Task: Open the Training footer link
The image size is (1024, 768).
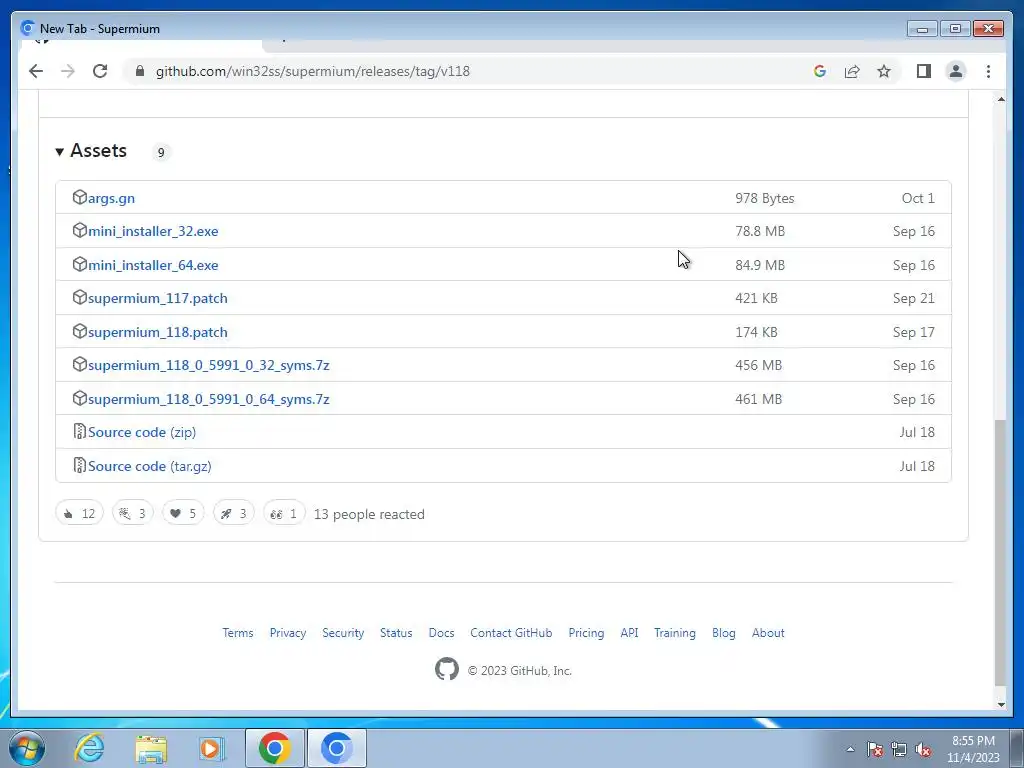Action: (x=675, y=633)
